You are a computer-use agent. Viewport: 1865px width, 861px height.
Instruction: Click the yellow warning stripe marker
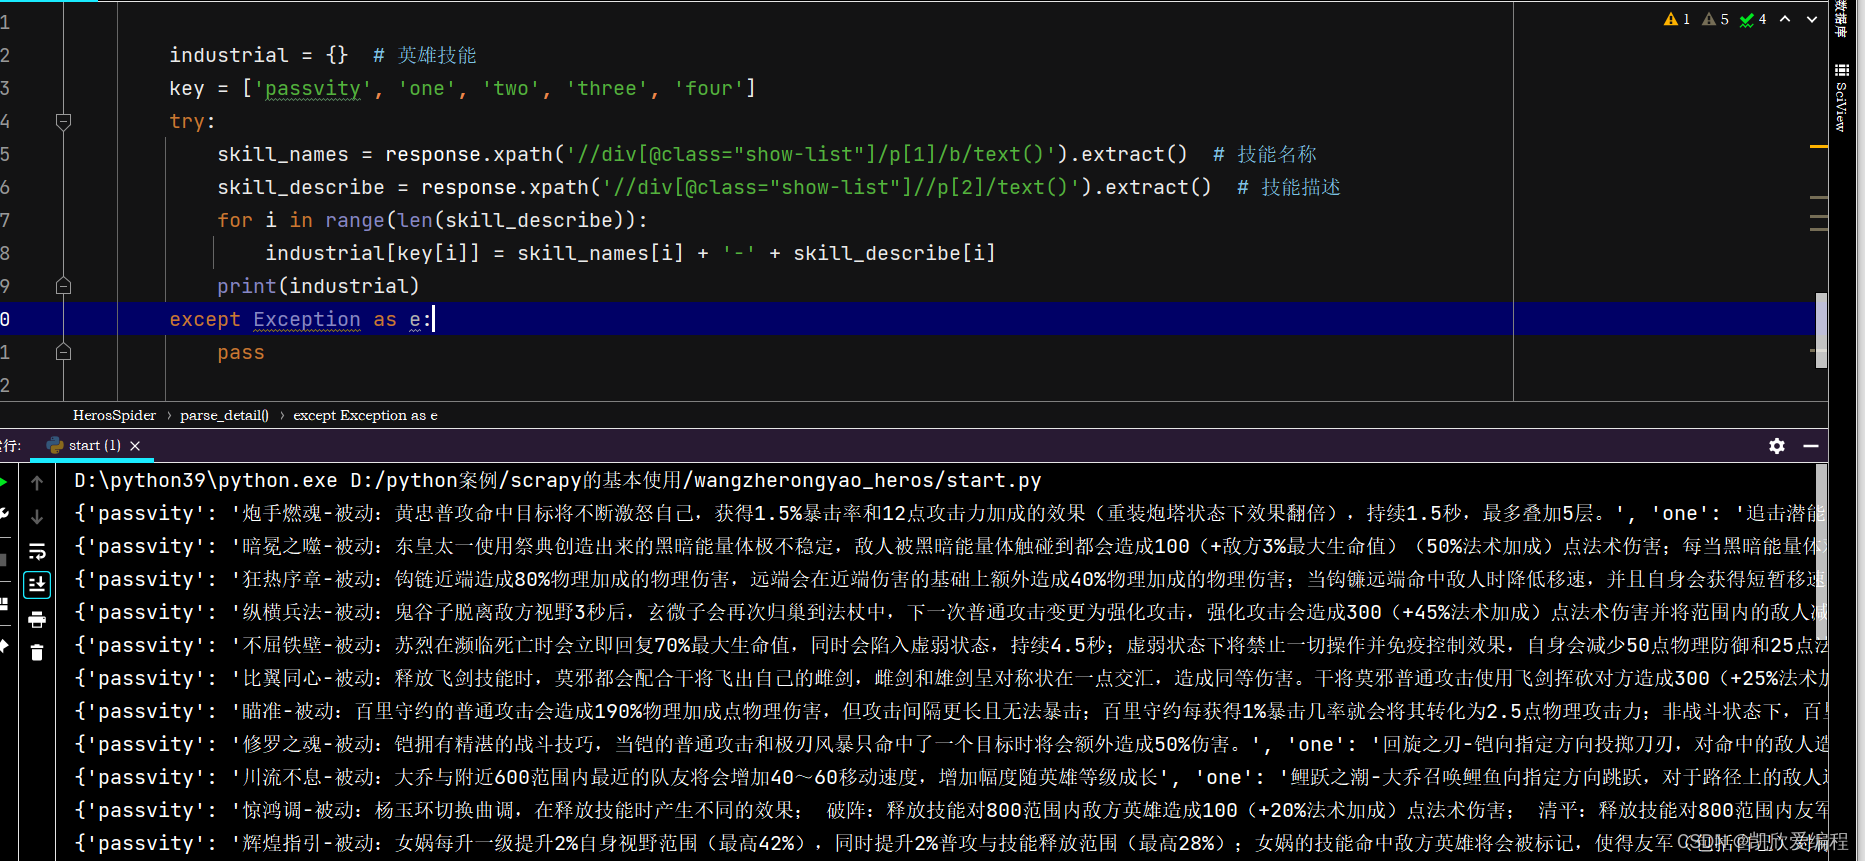pos(1819,147)
